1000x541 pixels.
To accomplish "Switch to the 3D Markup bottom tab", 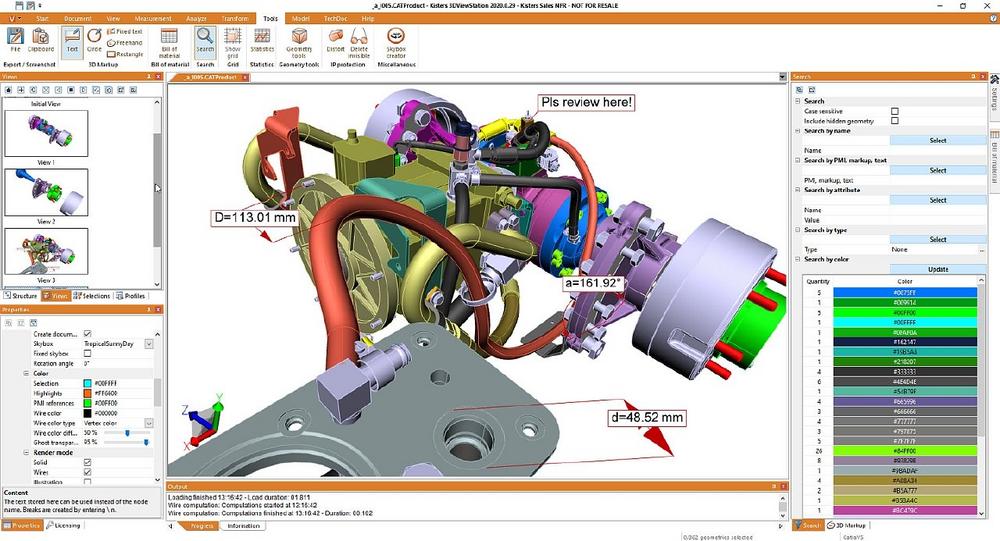I will pos(846,526).
